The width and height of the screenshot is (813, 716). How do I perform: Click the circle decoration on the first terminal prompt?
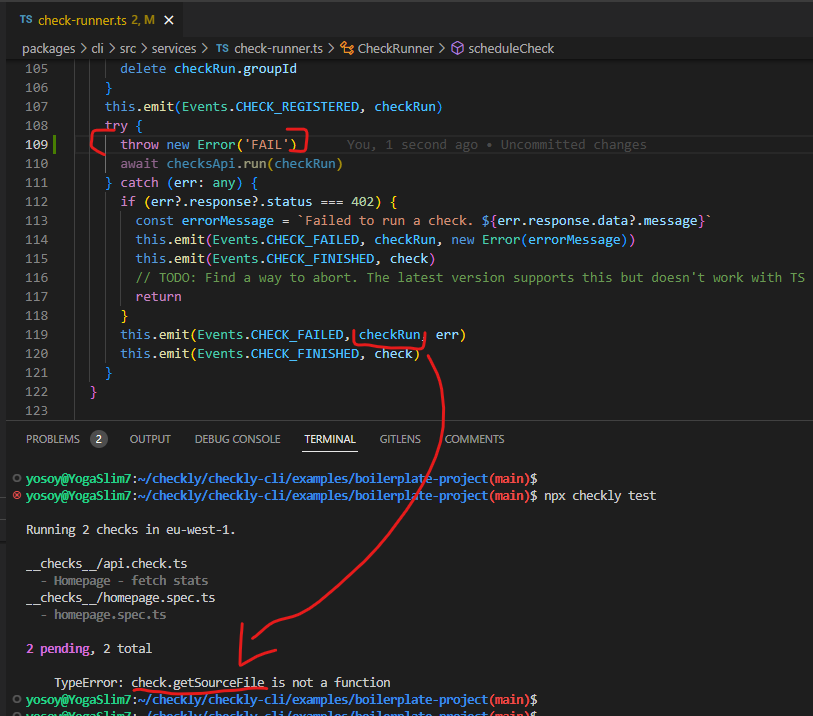click(x=17, y=479)
